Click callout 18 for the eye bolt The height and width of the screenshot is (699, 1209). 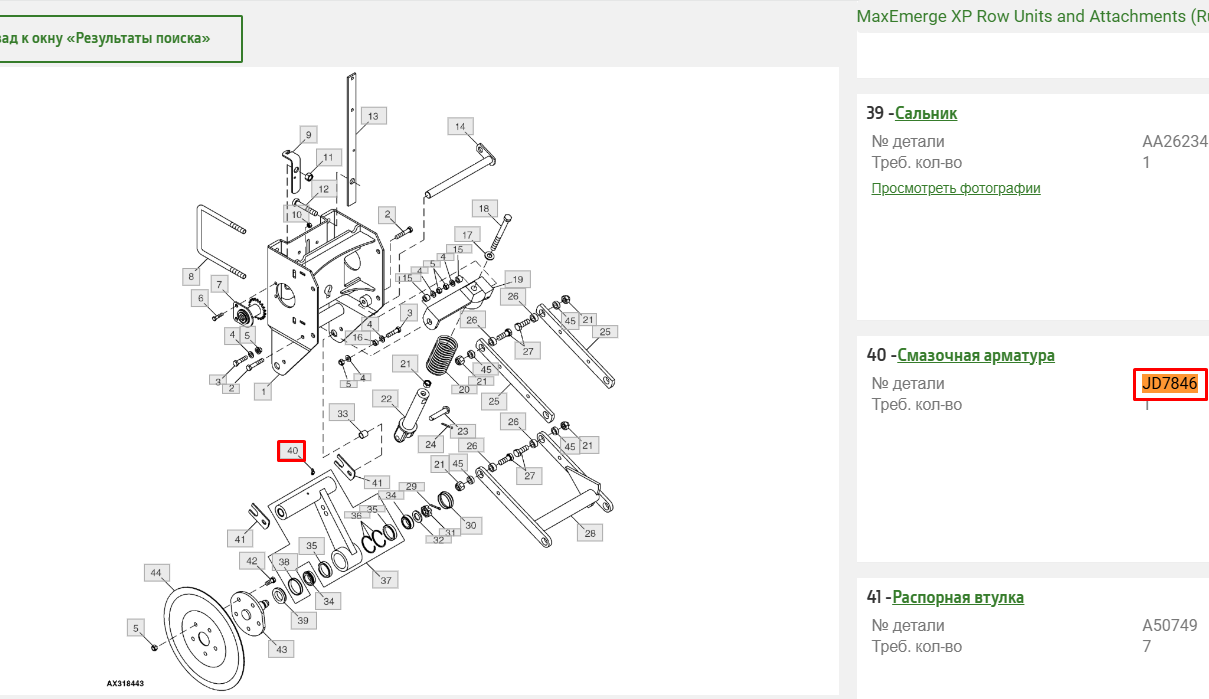485,209
